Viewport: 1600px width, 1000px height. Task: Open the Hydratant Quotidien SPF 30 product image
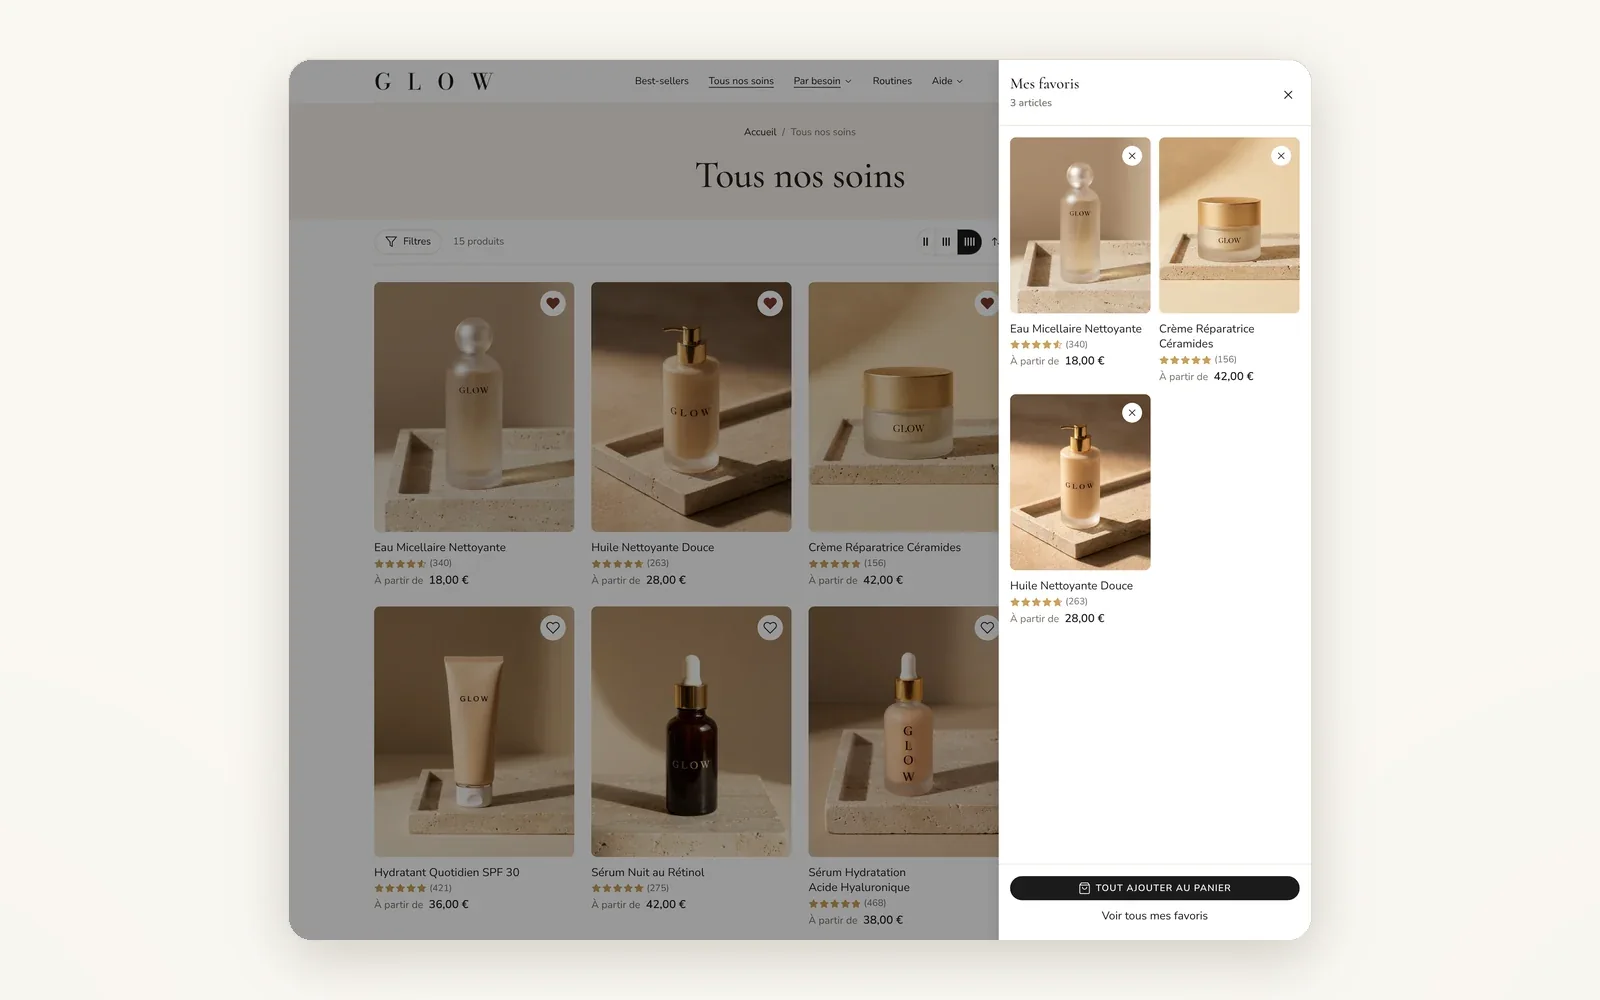474,731
